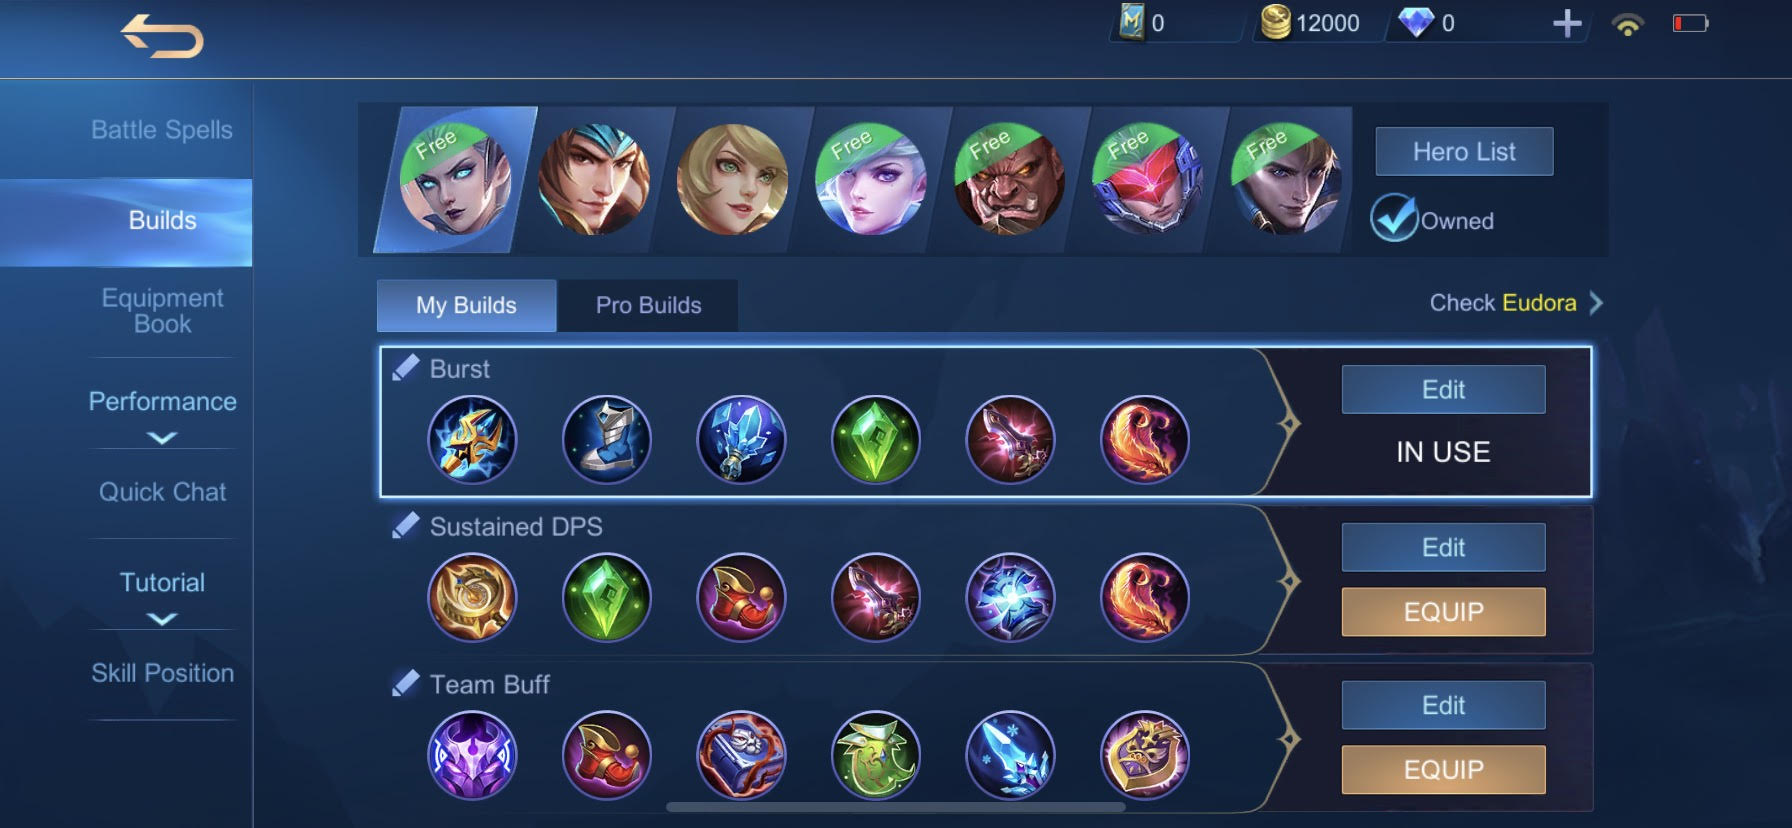The width and height of the screenshot is (1792, 828).
Task: Click the horizontal scrollbar at bottom
Action: pos(895,807)
